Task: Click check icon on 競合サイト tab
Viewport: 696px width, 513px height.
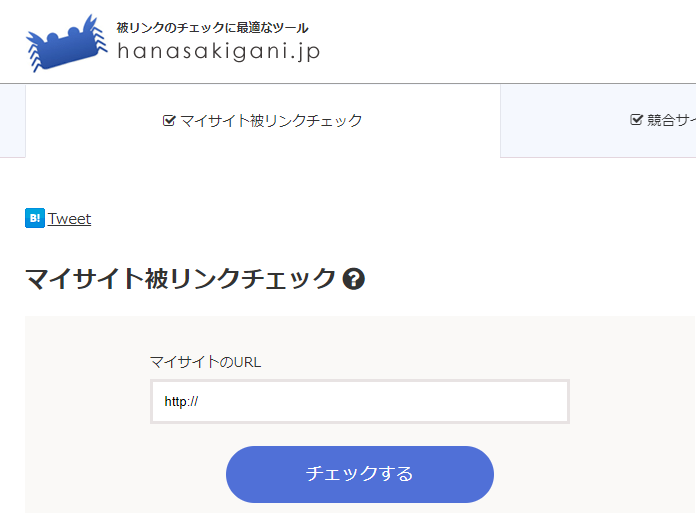Action: click(636, 120)
